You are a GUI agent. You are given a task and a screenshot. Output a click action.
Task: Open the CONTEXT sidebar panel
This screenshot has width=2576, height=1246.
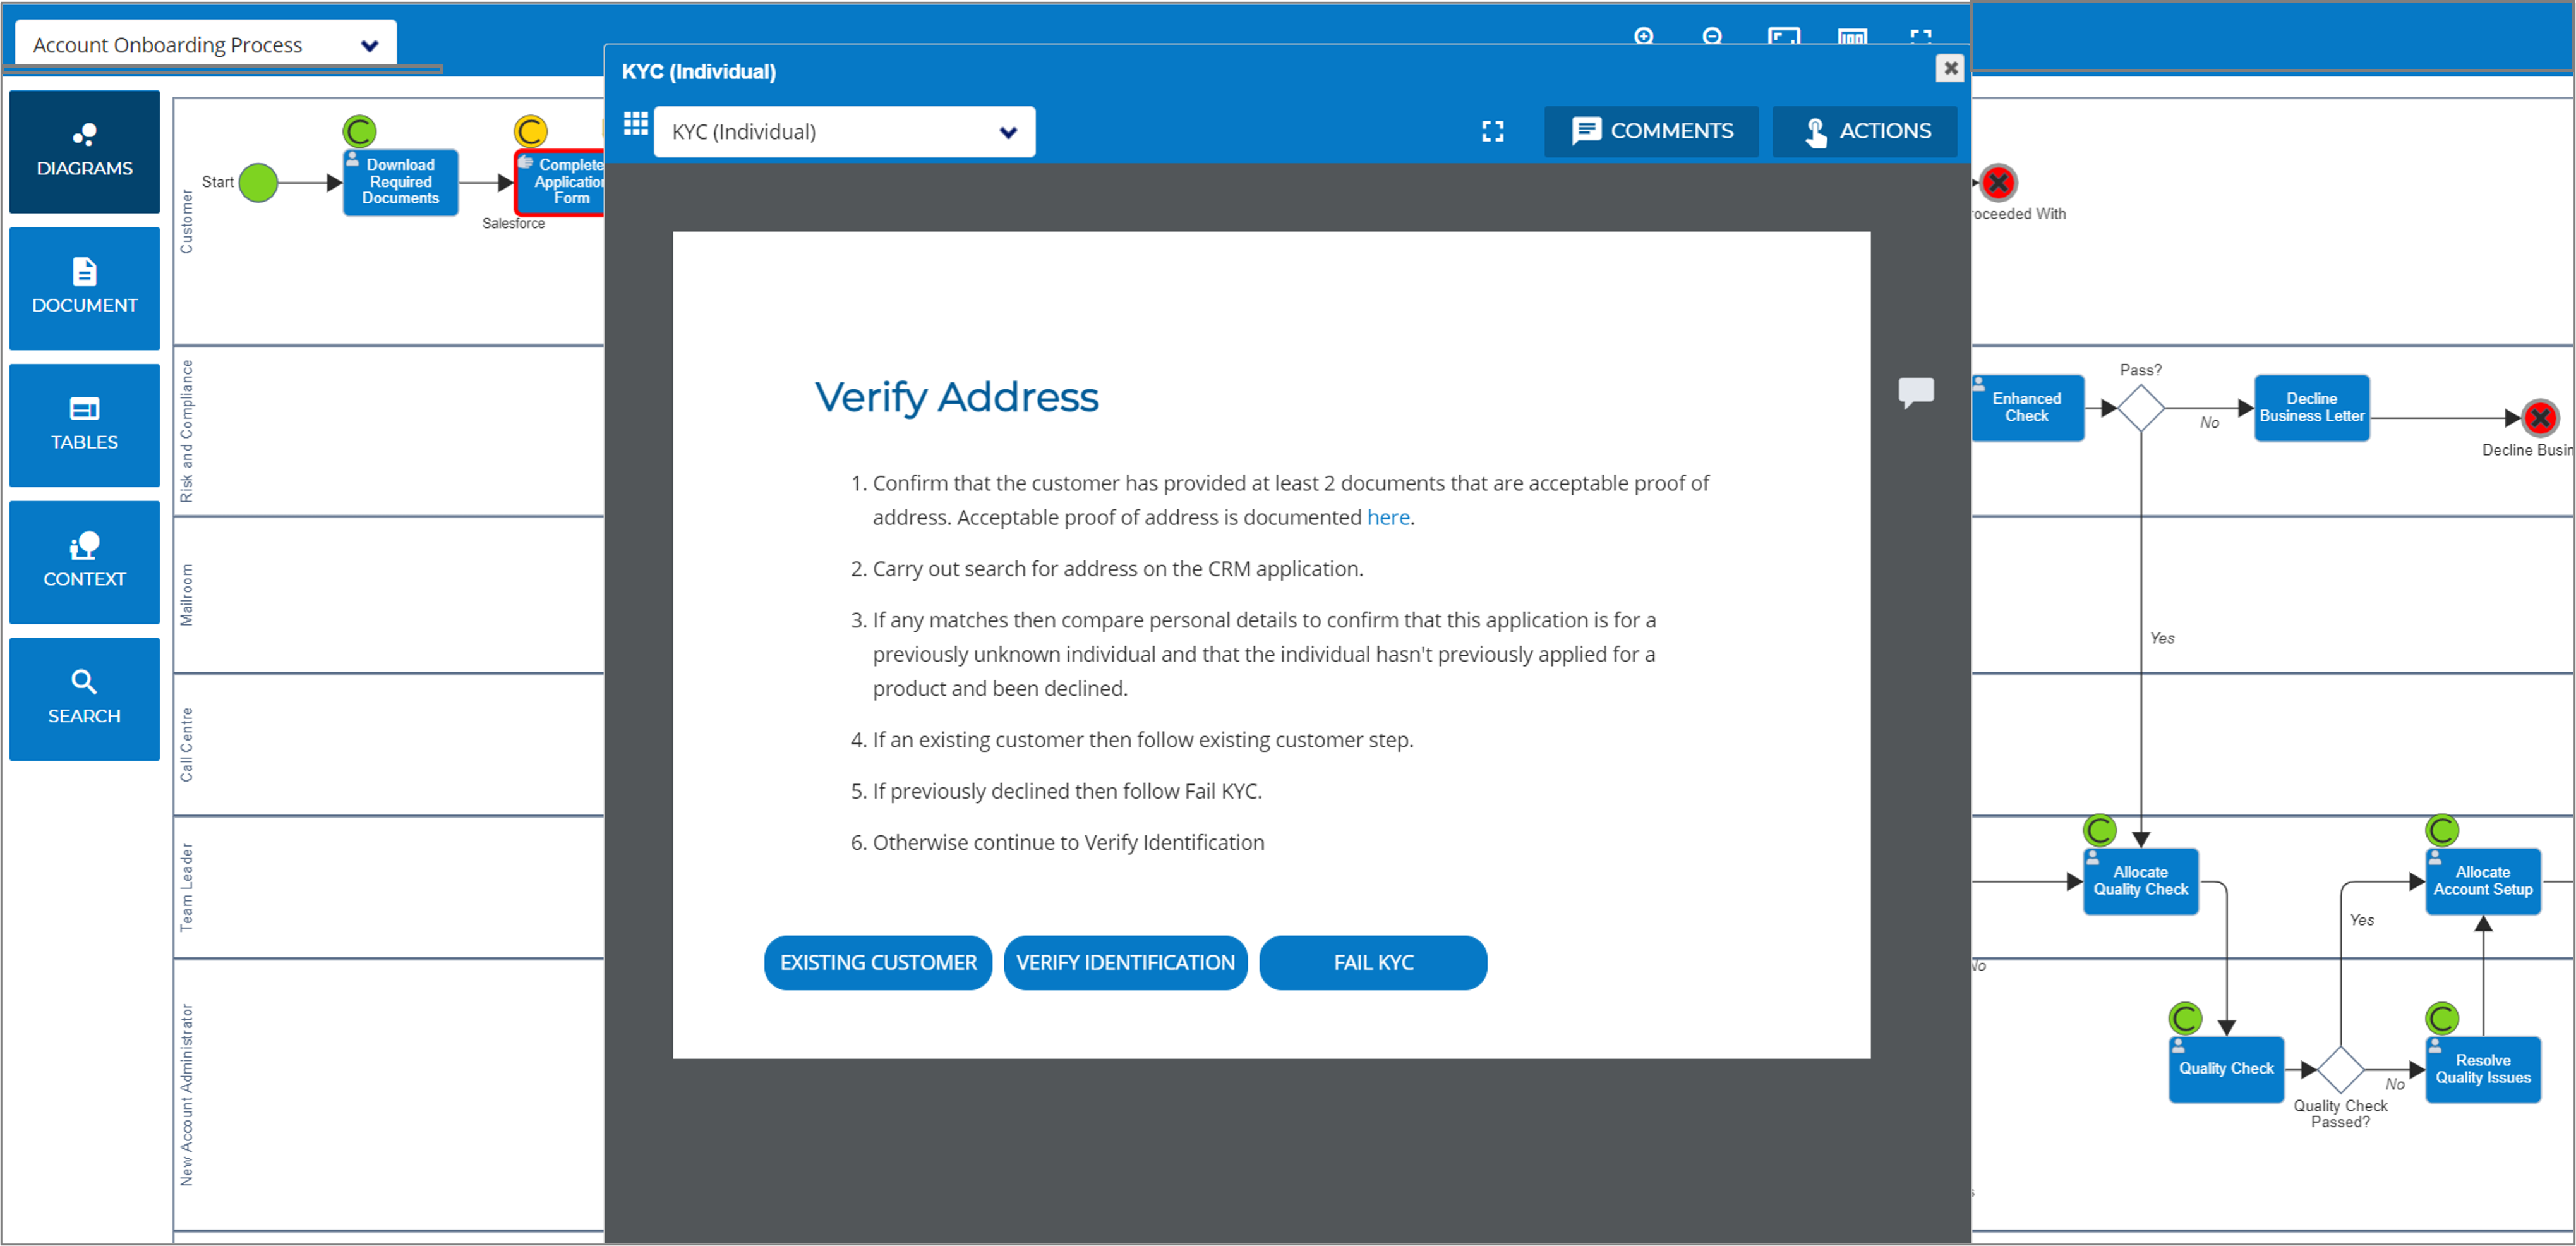[84, 562]
